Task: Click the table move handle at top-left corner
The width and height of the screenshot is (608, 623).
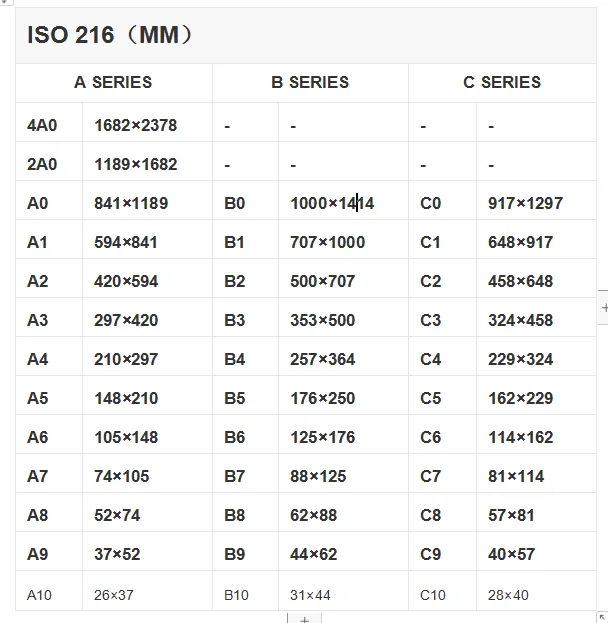Action: coord(5,4)
